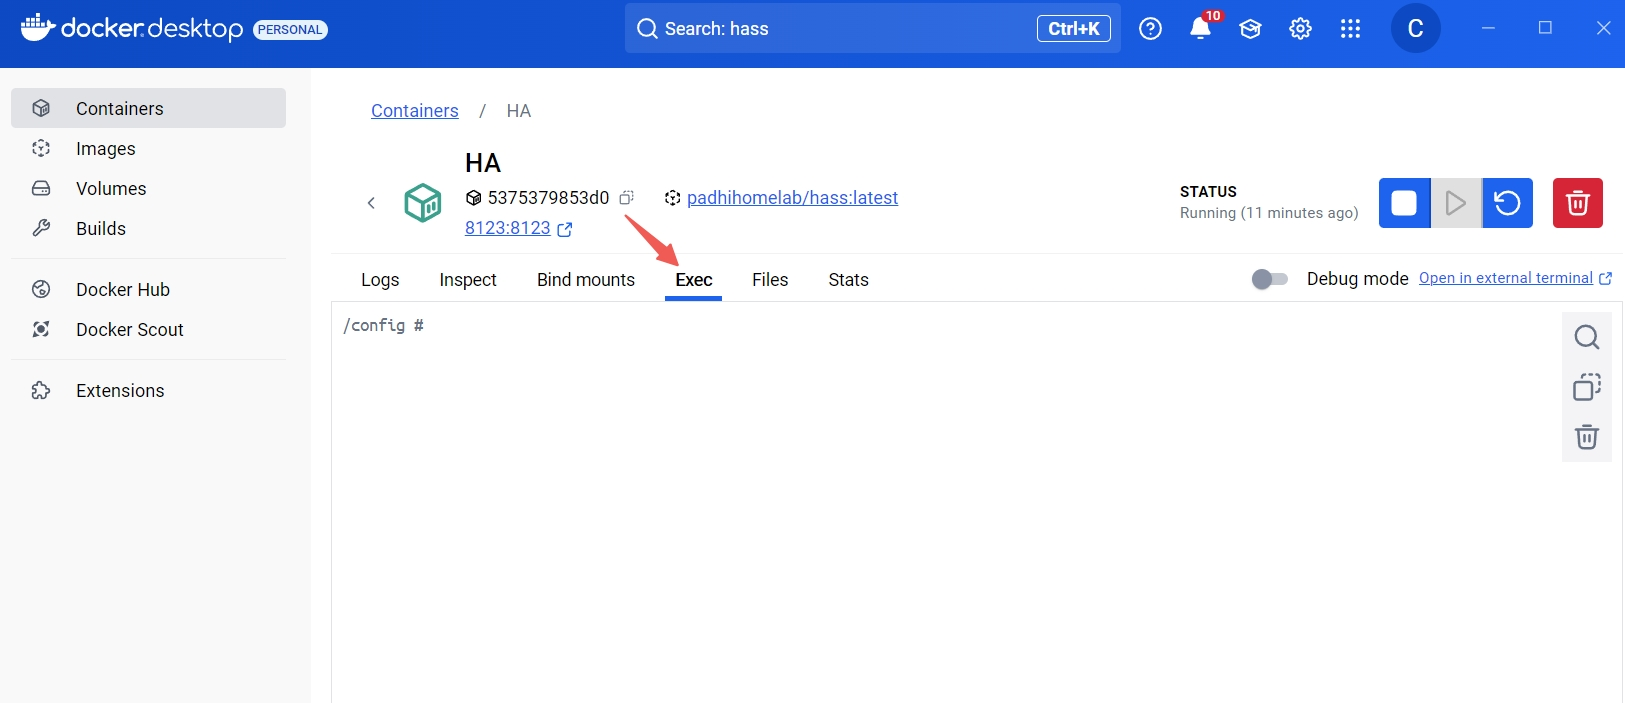Go back using the left chevron
Screen dimensions: 1625x703
[371, 203]
